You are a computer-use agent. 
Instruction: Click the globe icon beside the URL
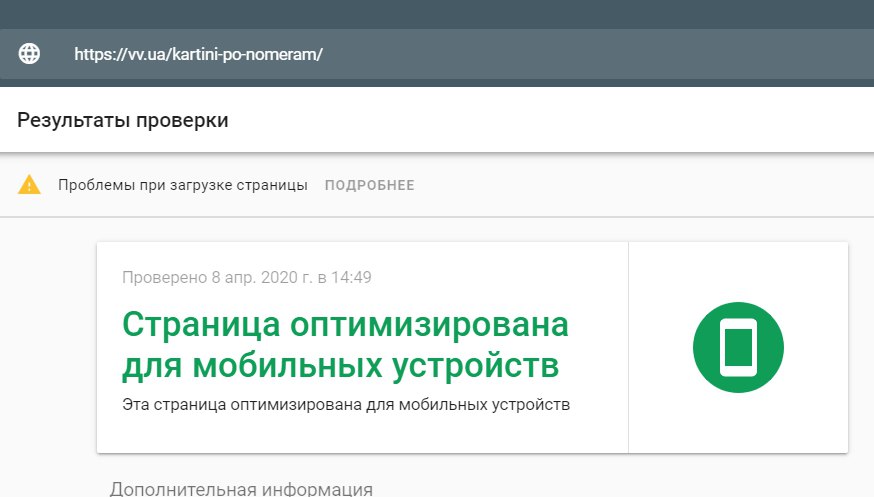click(29, 54)
